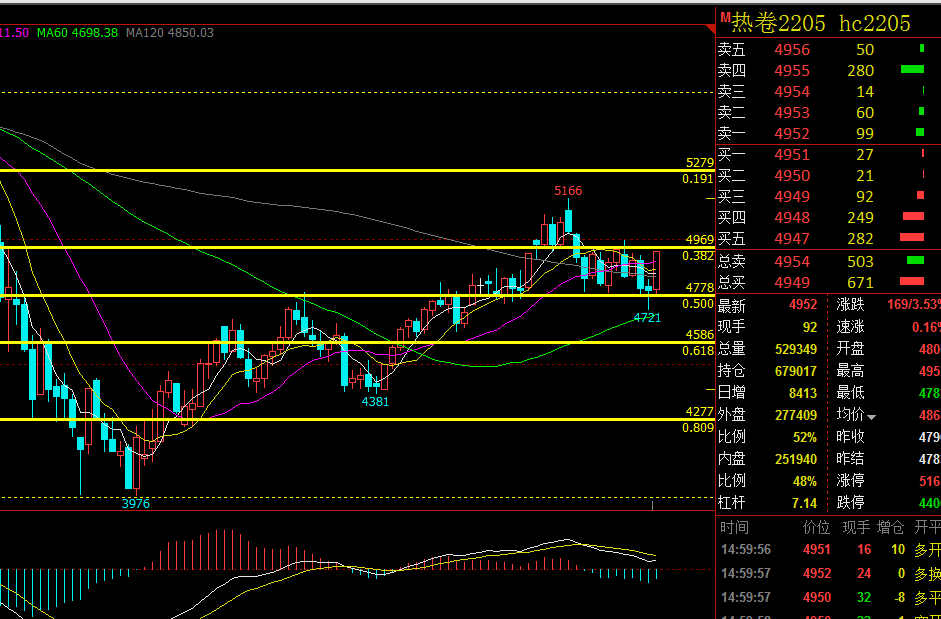
Task: Click the MA120 4850.03 indicator label
Action: point(170,33)
